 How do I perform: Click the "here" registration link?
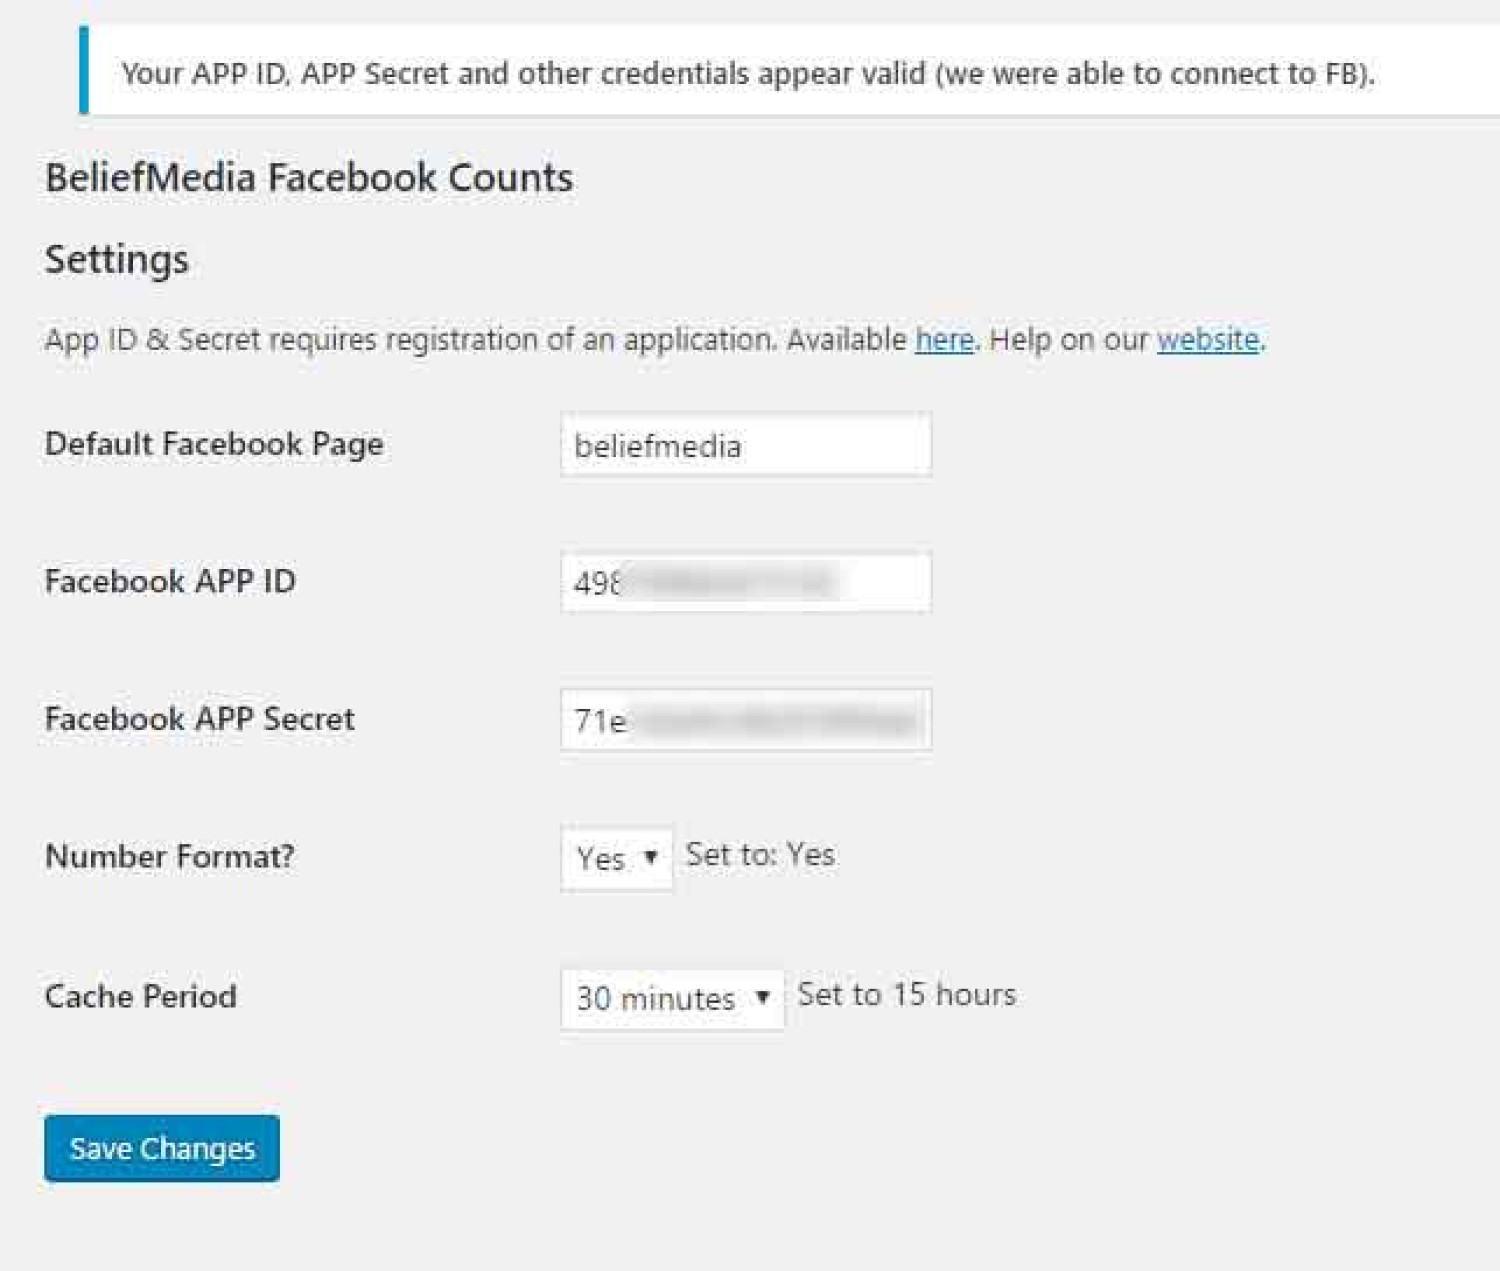pyautogui.click(x=944, y=340)
